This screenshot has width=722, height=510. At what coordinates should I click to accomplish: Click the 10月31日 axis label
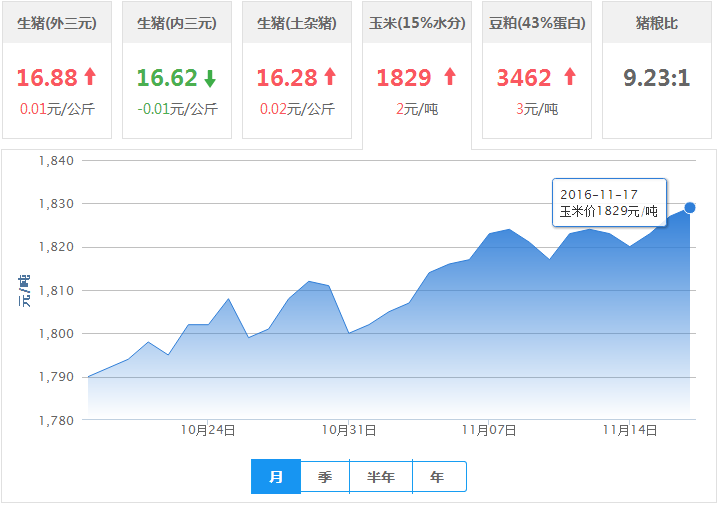click(349, 430)
